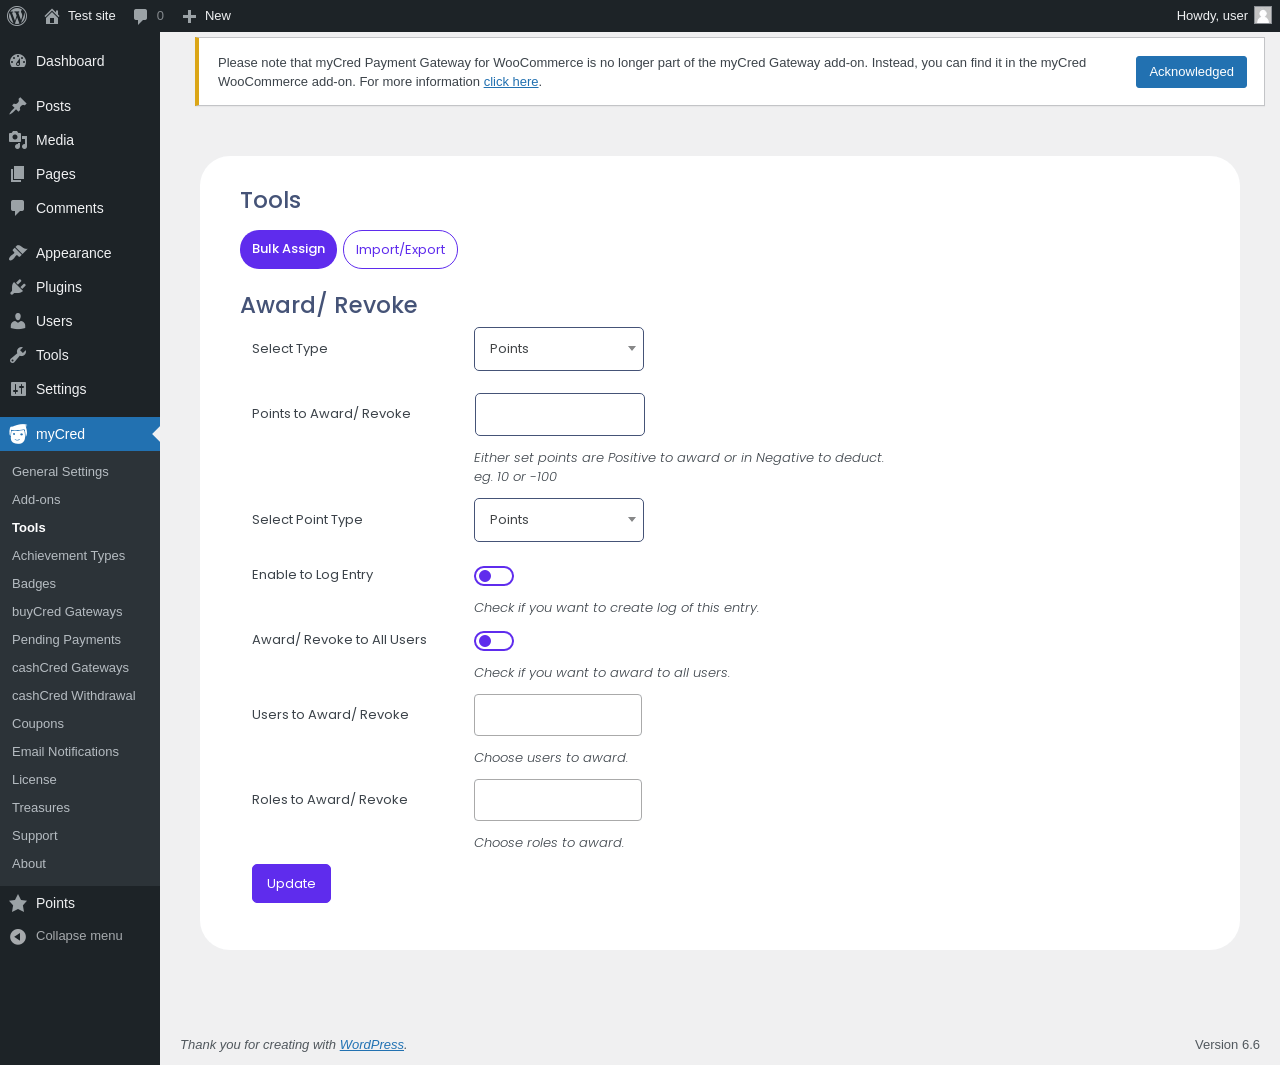The image size is (1280, 1065).
Task: Click the home icon beside Test site
Action: coord(52,16)
